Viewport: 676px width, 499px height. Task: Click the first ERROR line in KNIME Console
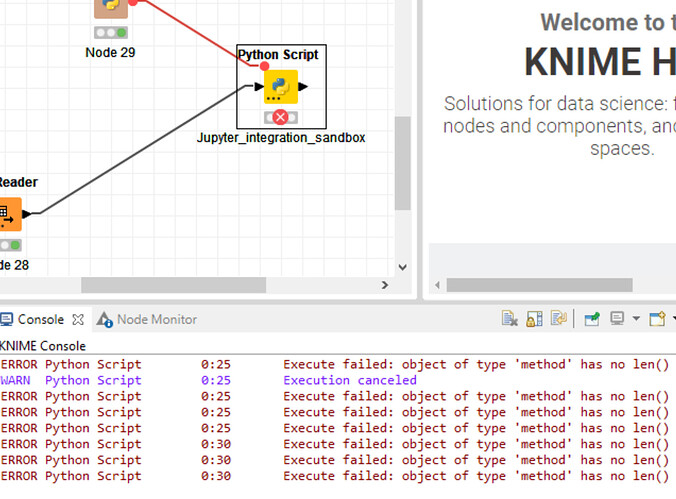335,364
